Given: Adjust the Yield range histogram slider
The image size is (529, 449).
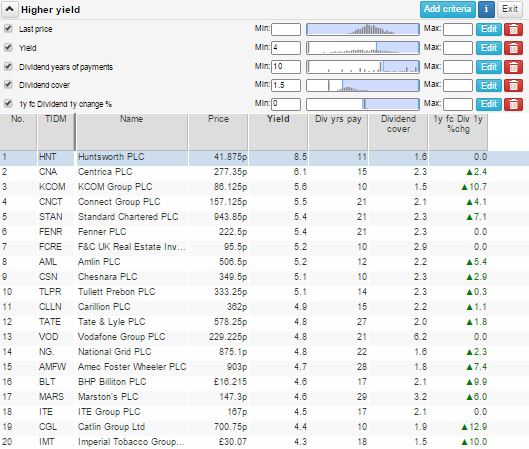Looking at the screenshot, I should point(363,48).
